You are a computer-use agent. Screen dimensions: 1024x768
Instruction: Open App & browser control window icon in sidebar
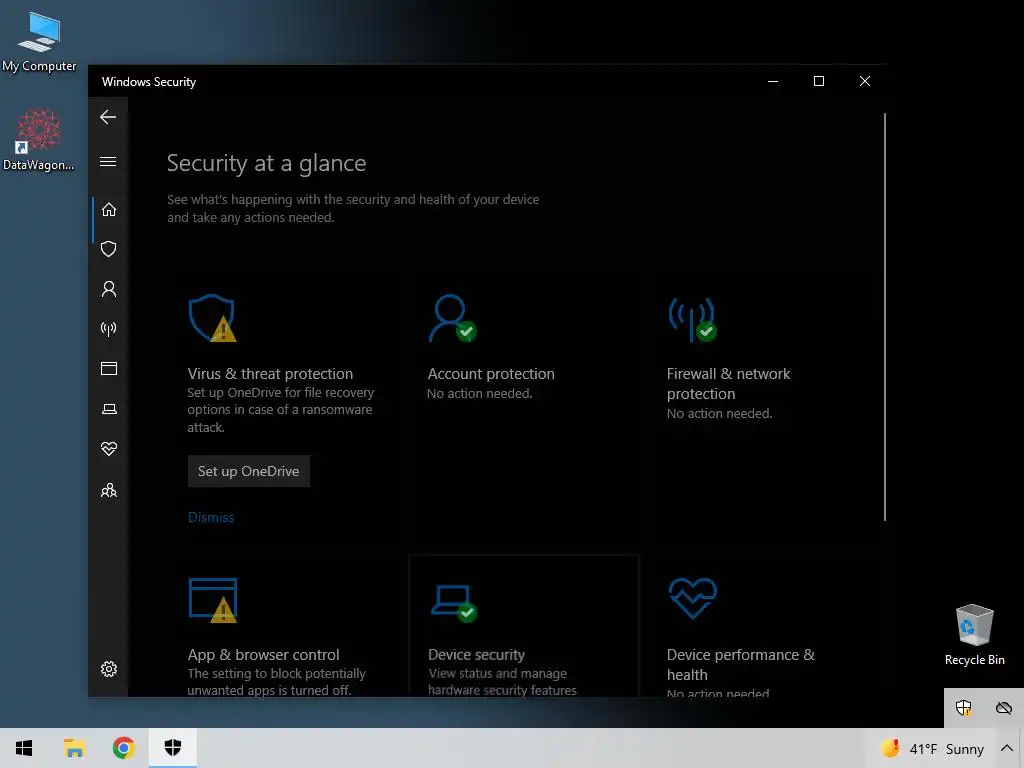108,369
